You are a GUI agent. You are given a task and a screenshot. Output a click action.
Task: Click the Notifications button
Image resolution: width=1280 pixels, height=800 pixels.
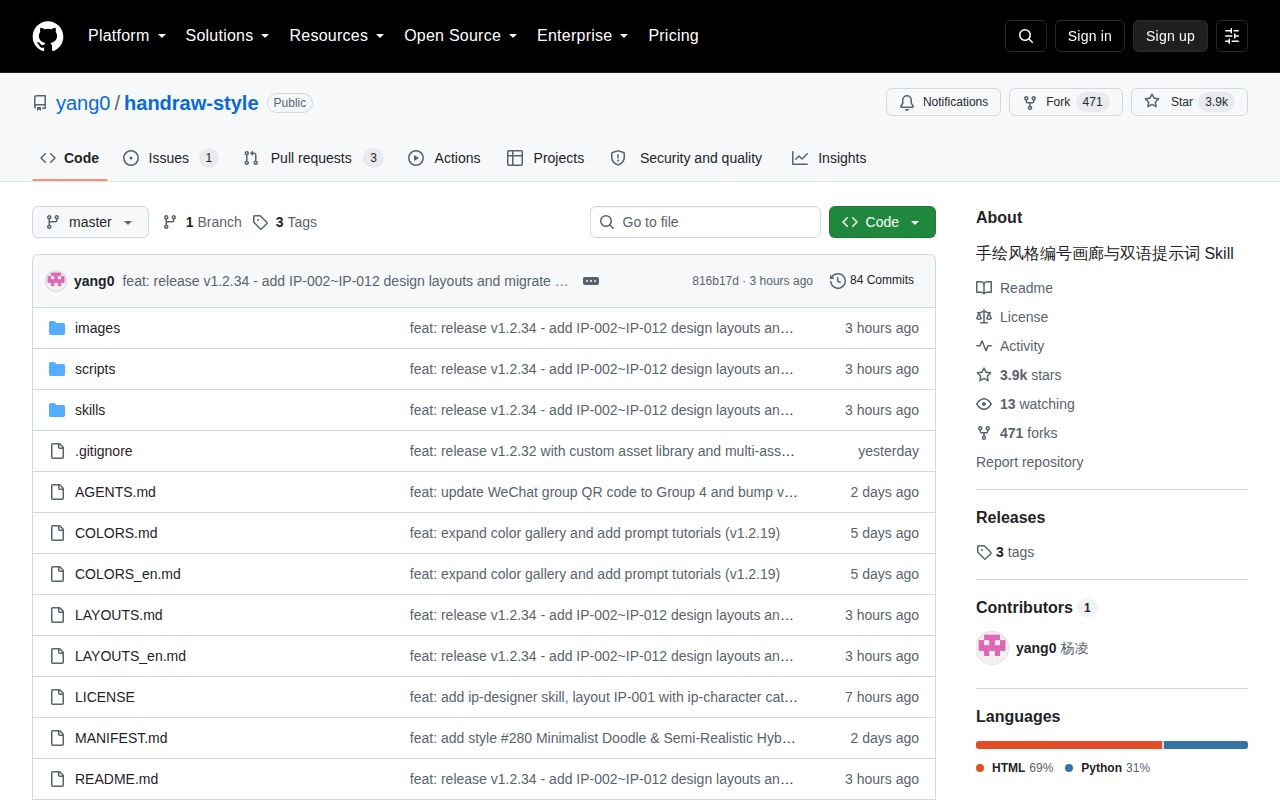(943, 102)
